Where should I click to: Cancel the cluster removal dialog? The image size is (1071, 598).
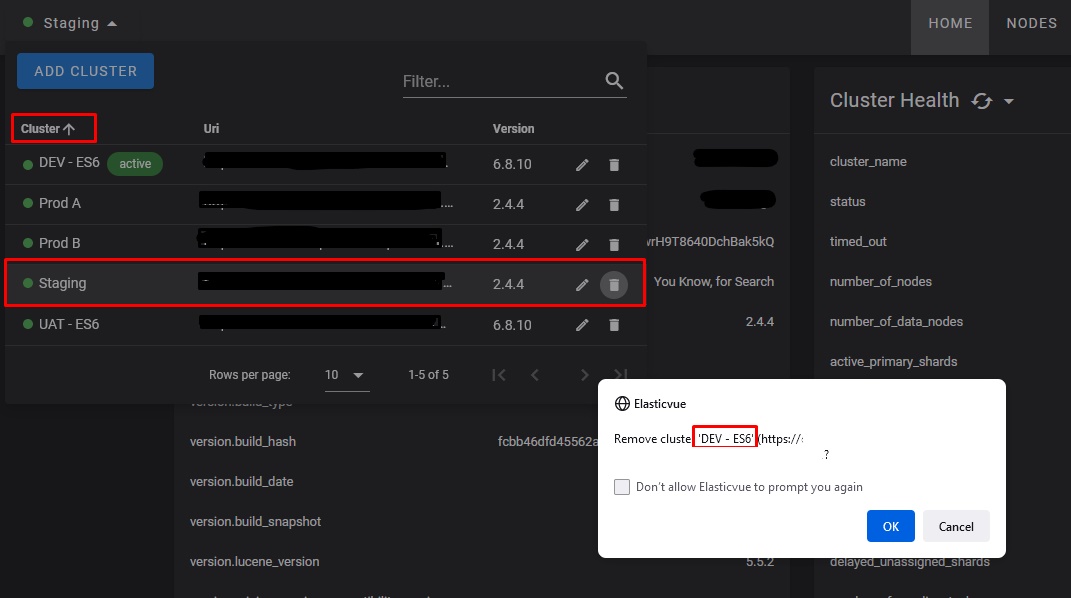[956, 526]
